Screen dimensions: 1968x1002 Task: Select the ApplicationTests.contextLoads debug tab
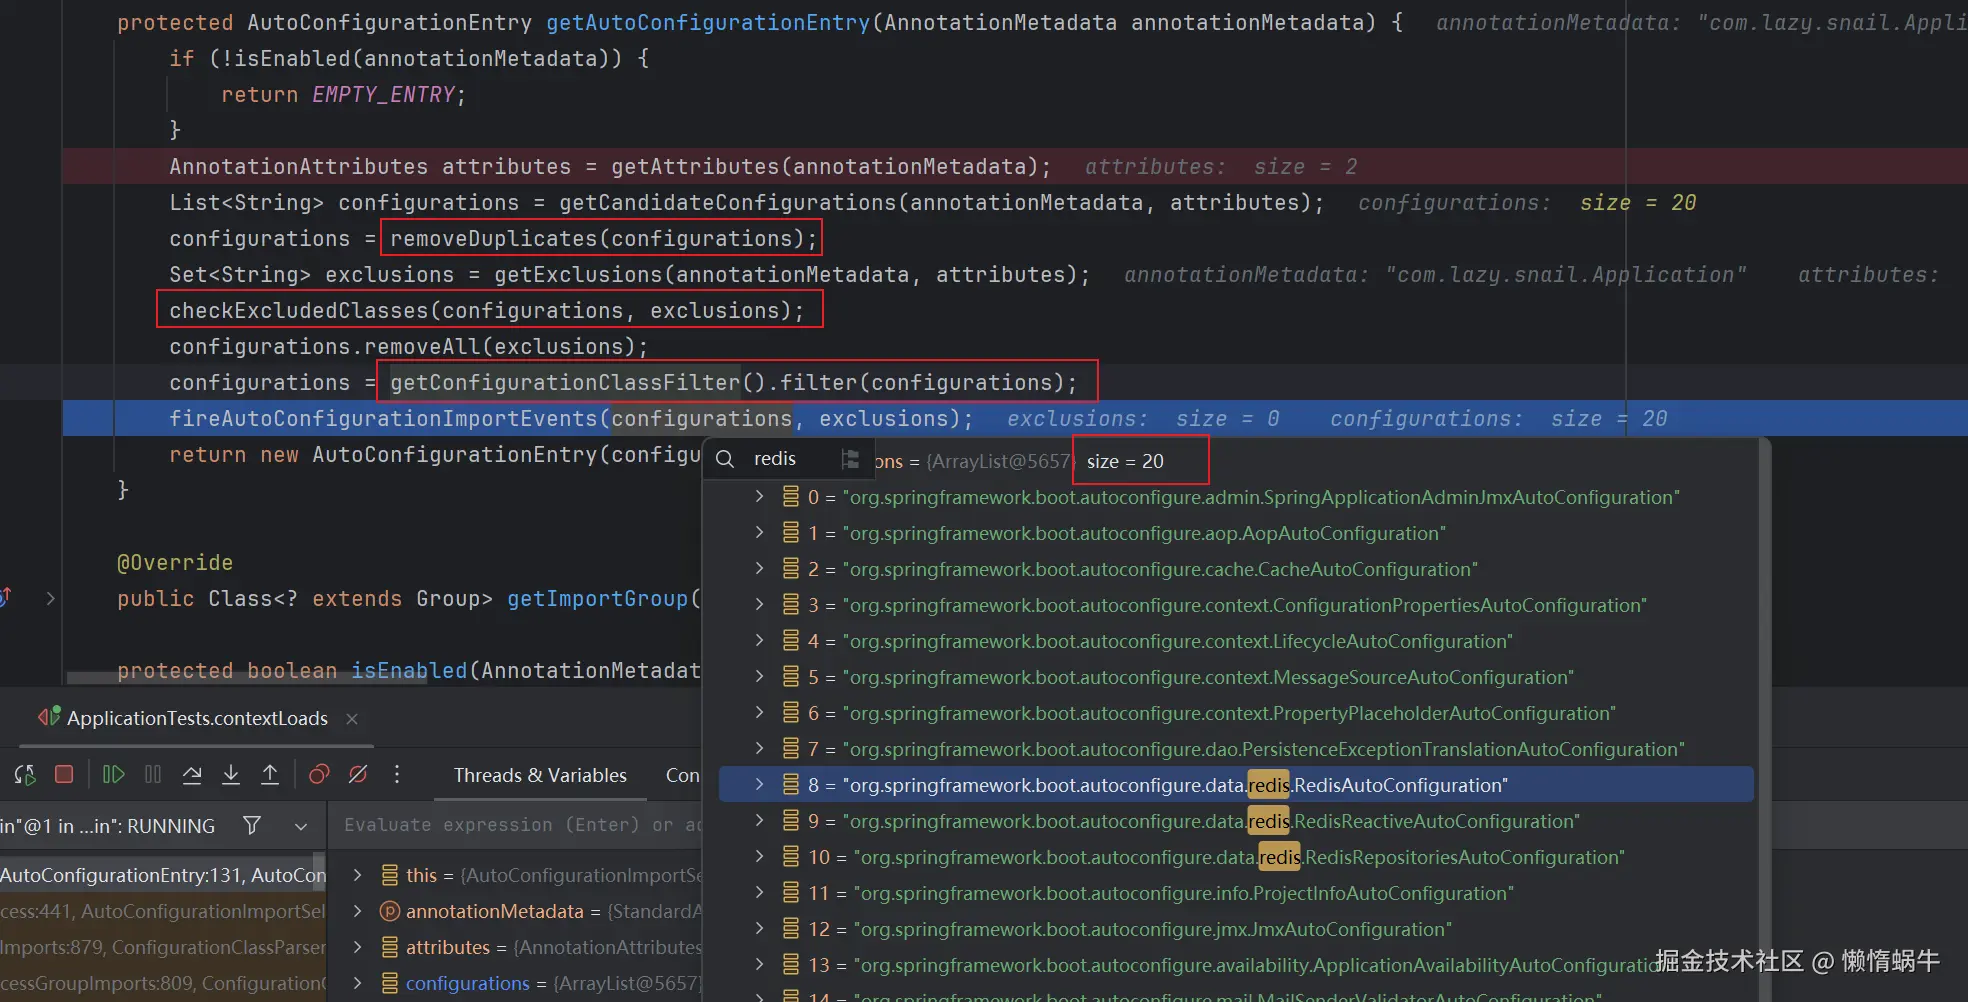click(x=197, y=718)
